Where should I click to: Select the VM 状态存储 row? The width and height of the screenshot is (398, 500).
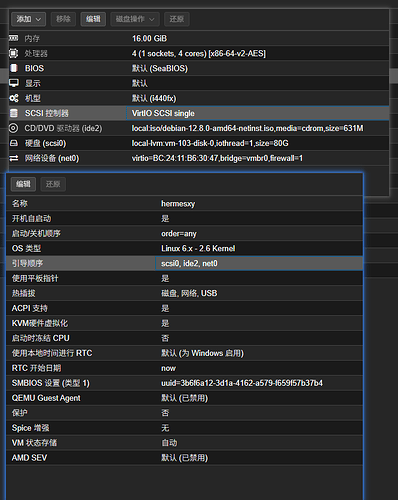click(x=184, y=443)
